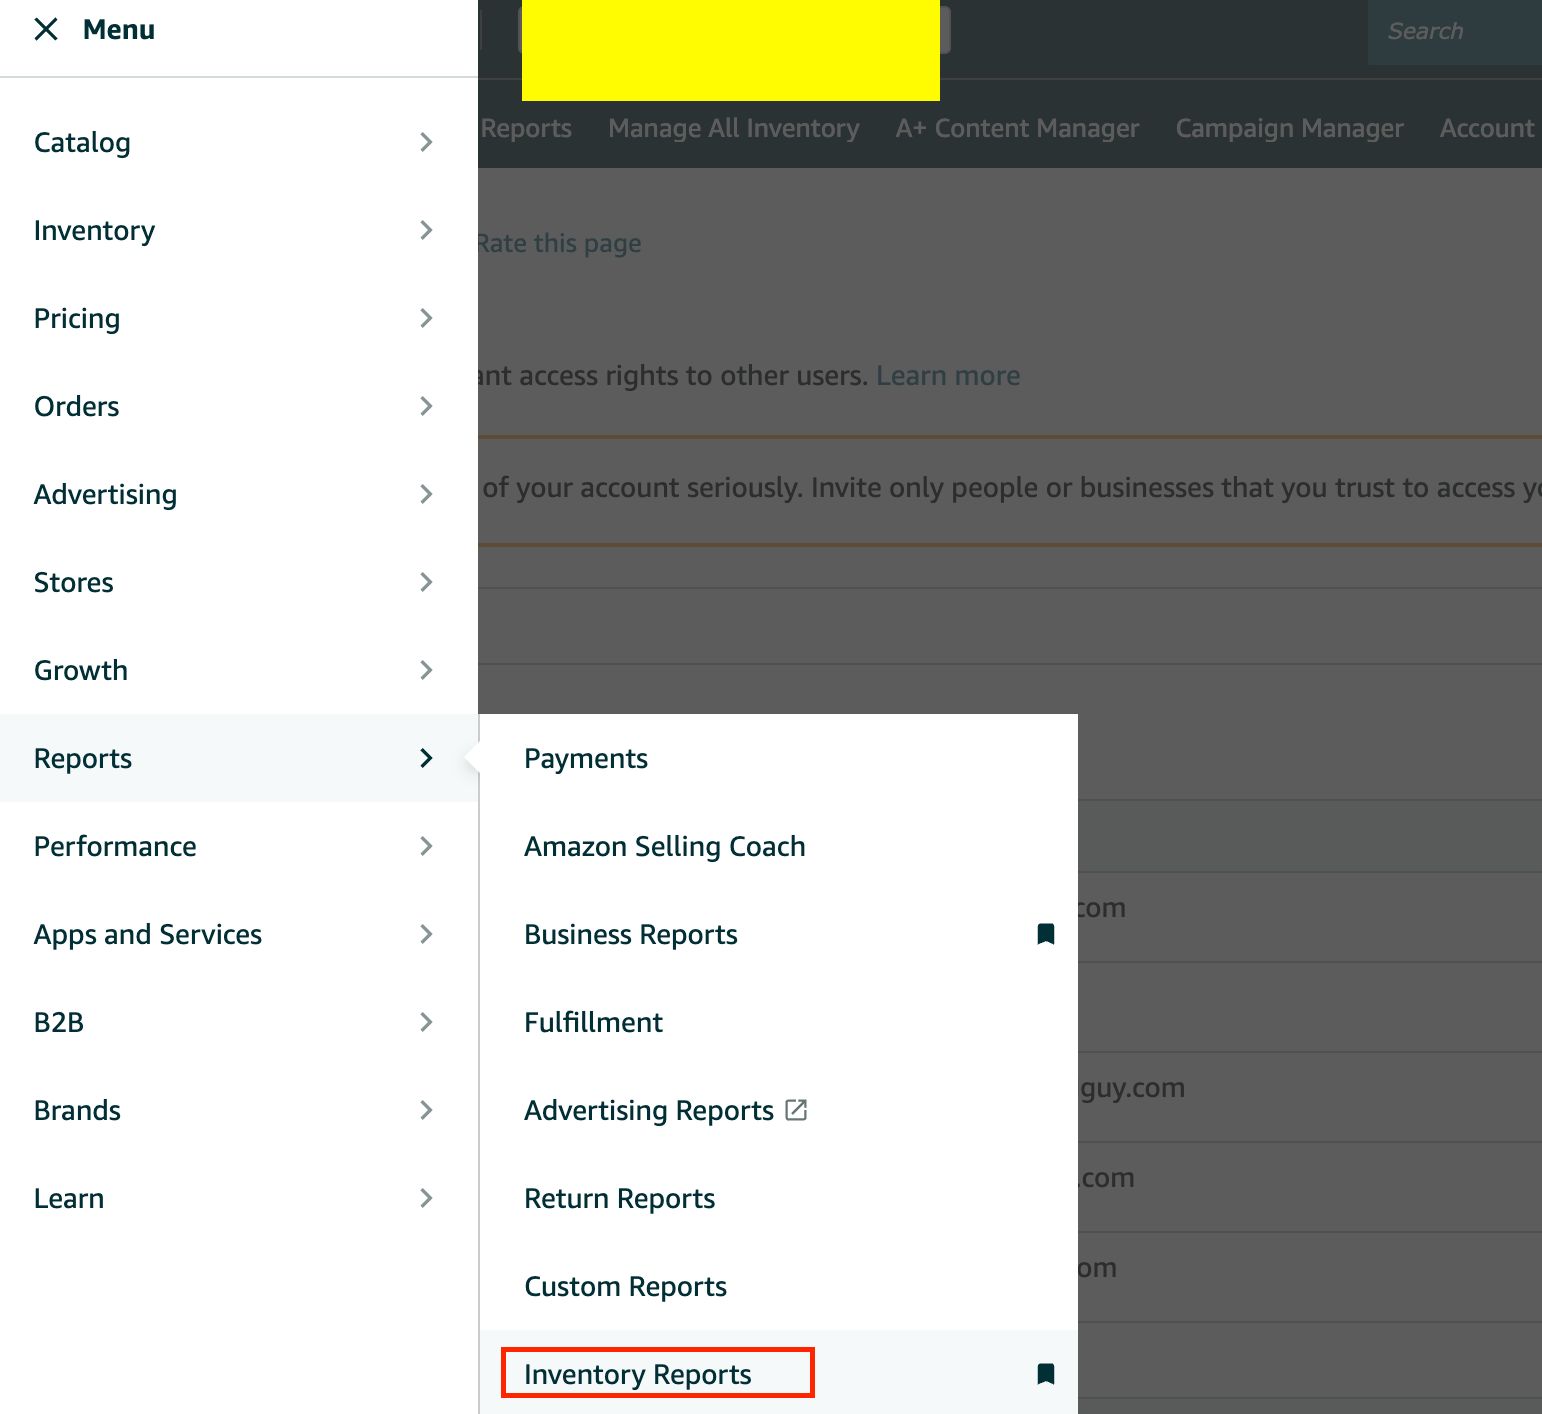Open Payments in the Reports submenu
The image size is (1542, 1414).
click(x=779, y=758)
